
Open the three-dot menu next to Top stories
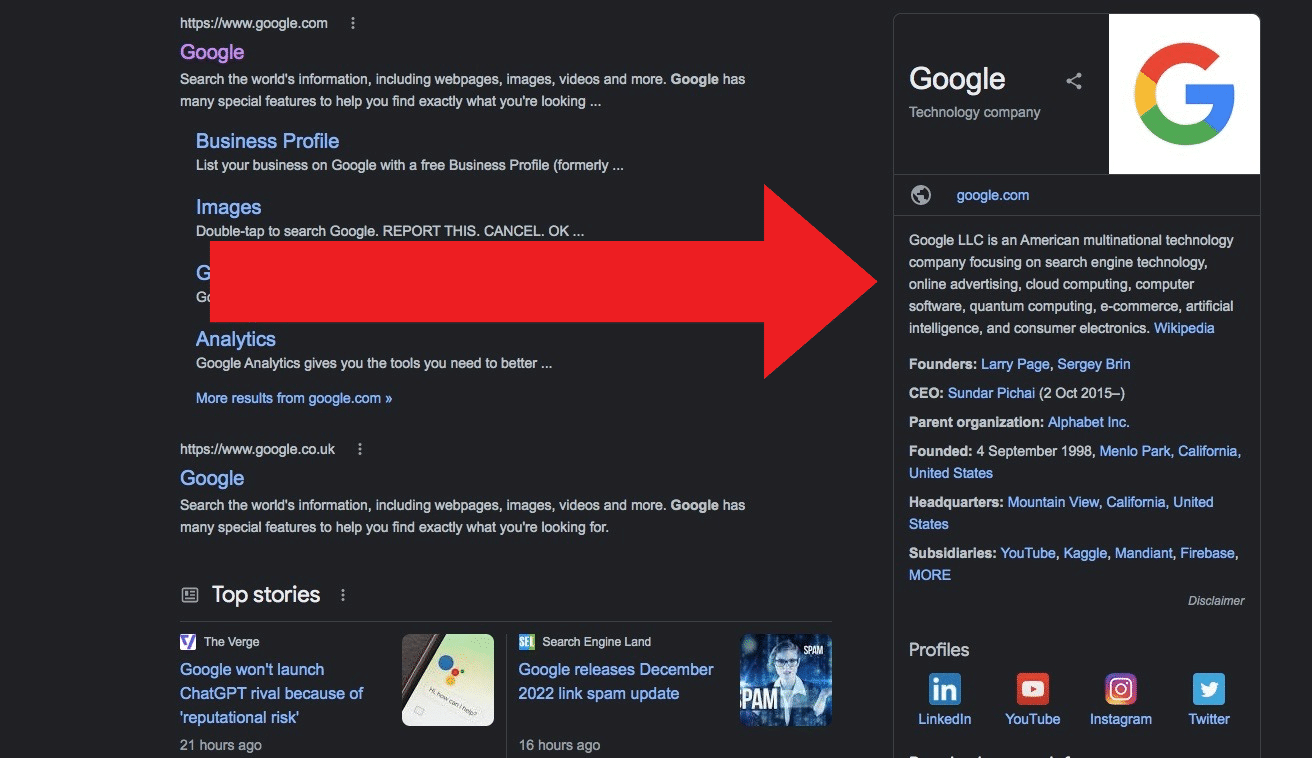tap(343, 595)
